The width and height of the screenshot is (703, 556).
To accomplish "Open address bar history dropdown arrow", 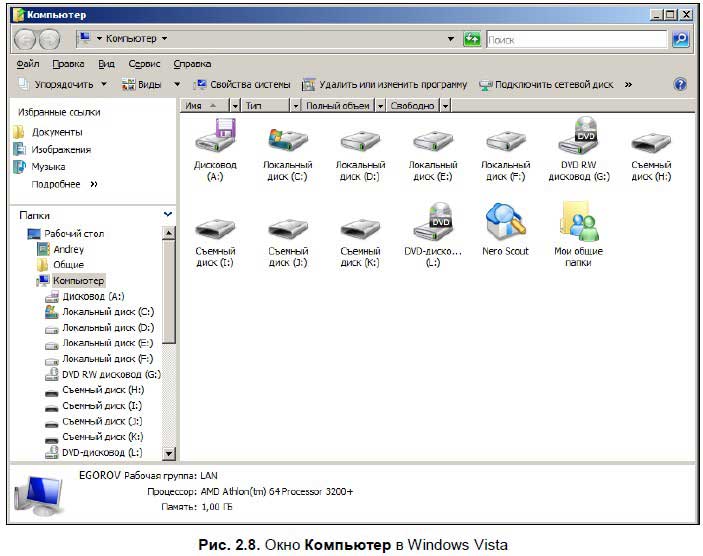I will [x=451, y=39].
